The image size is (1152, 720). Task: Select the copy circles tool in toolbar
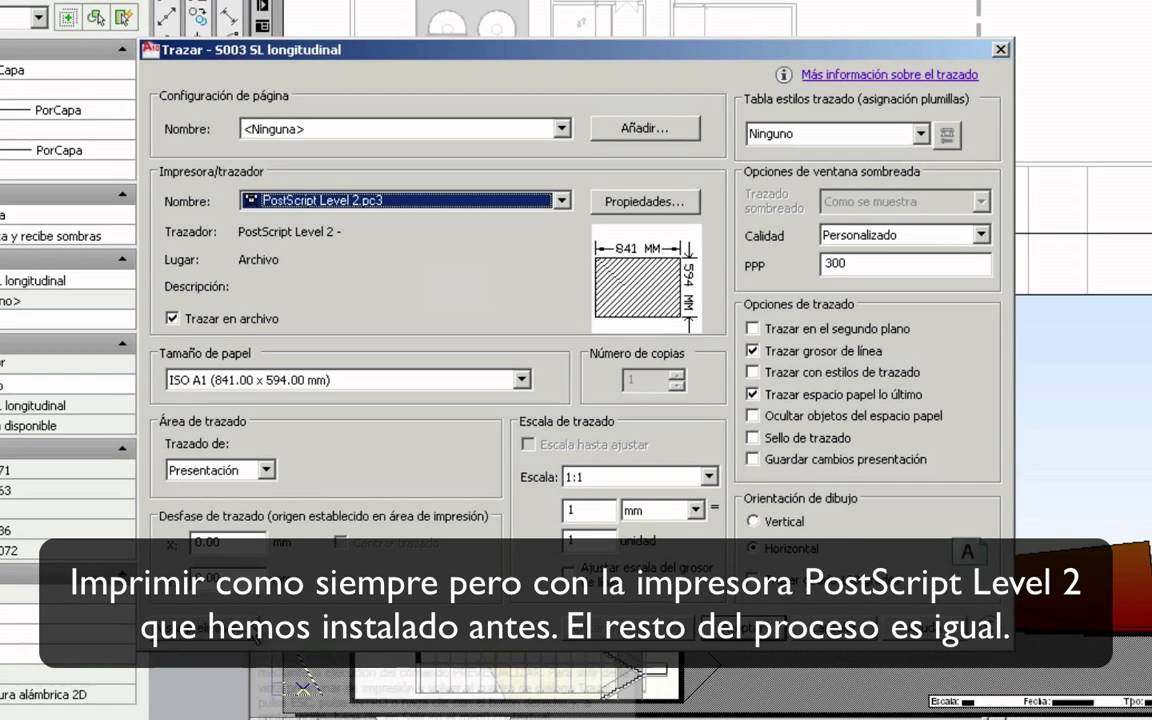click(x=198, y=16)
